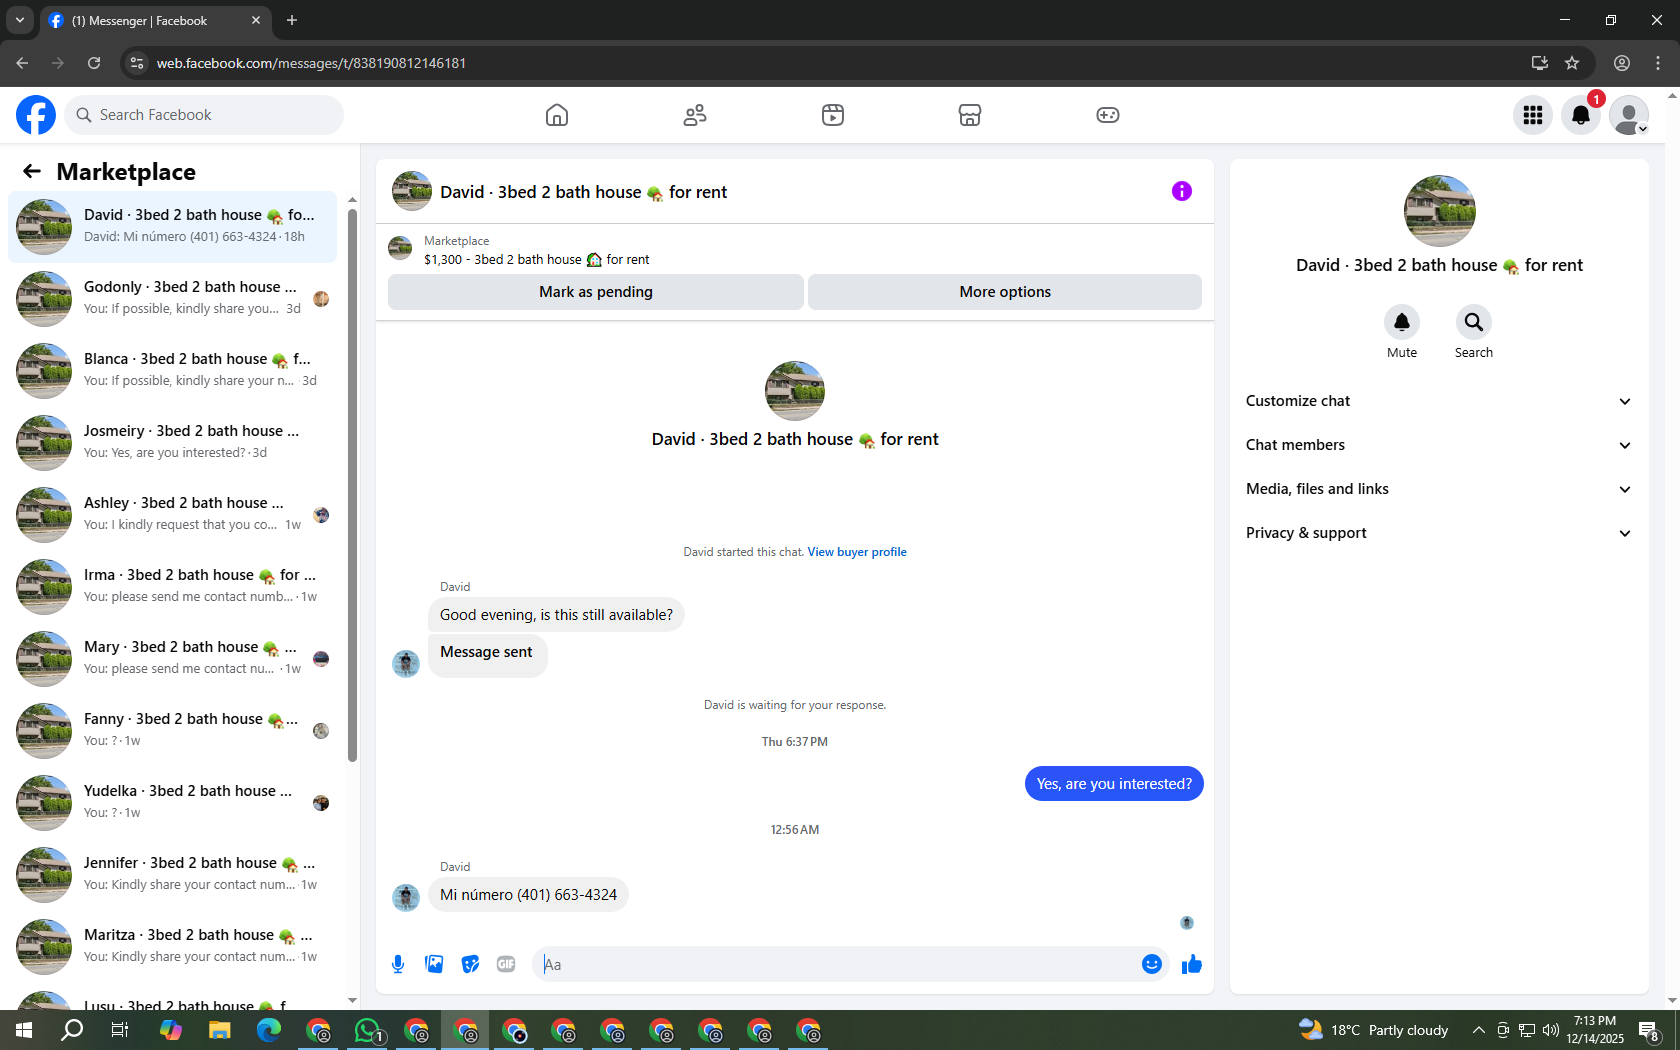Open conversation information purple icon
The height and width of the screenshot is (1050, 1680).
pos(1182,191)
